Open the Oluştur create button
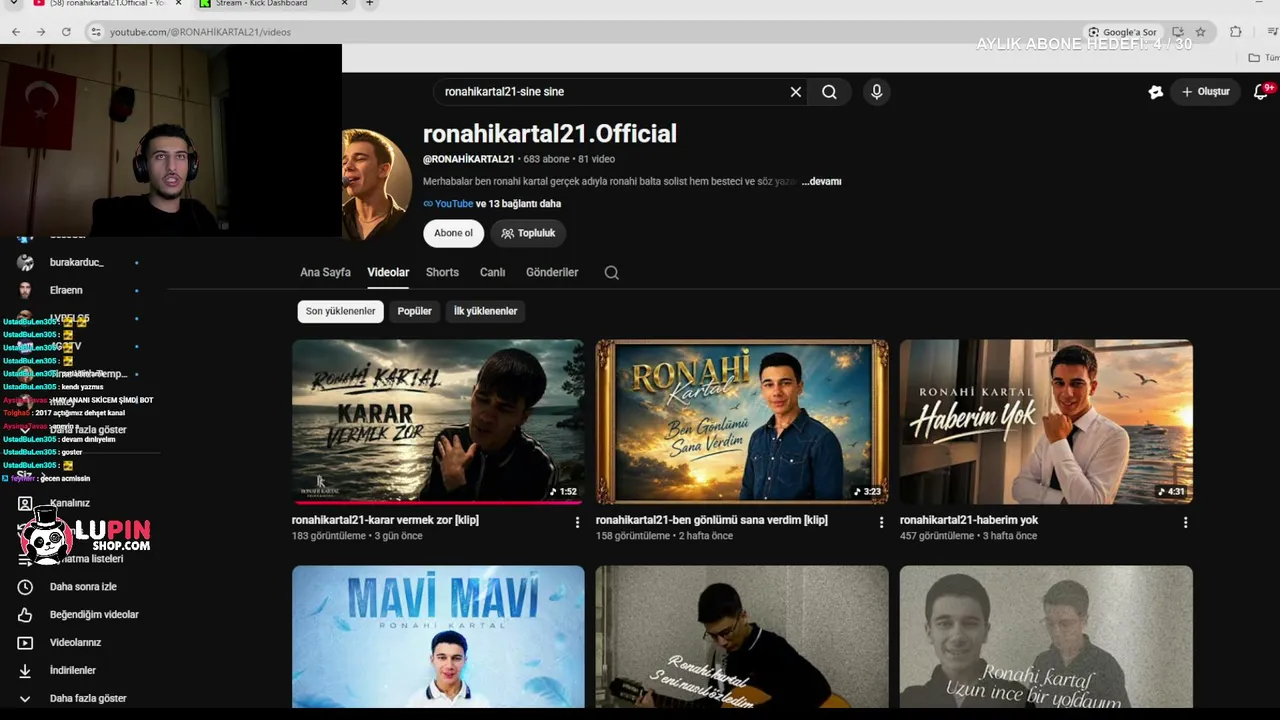Screen dimensions: 1280x720 click(1206, 92)
